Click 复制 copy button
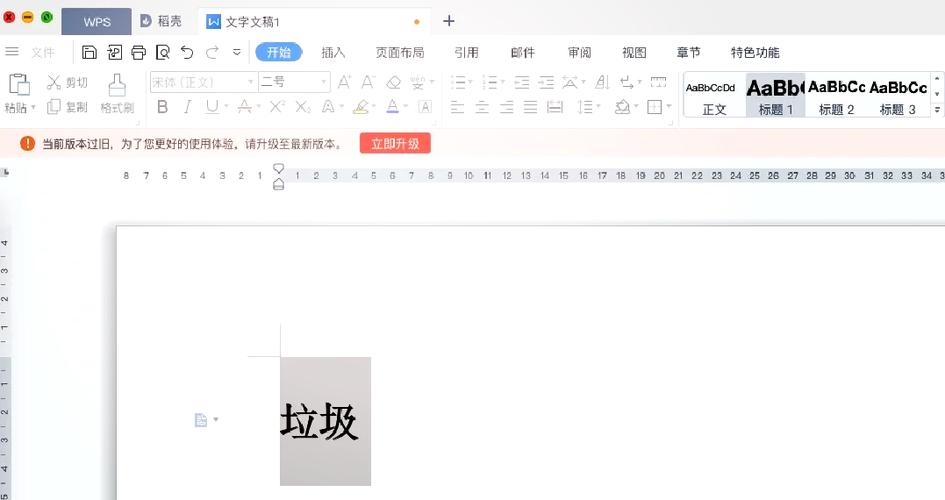This screenshot has height=500, width=945. 68,107
